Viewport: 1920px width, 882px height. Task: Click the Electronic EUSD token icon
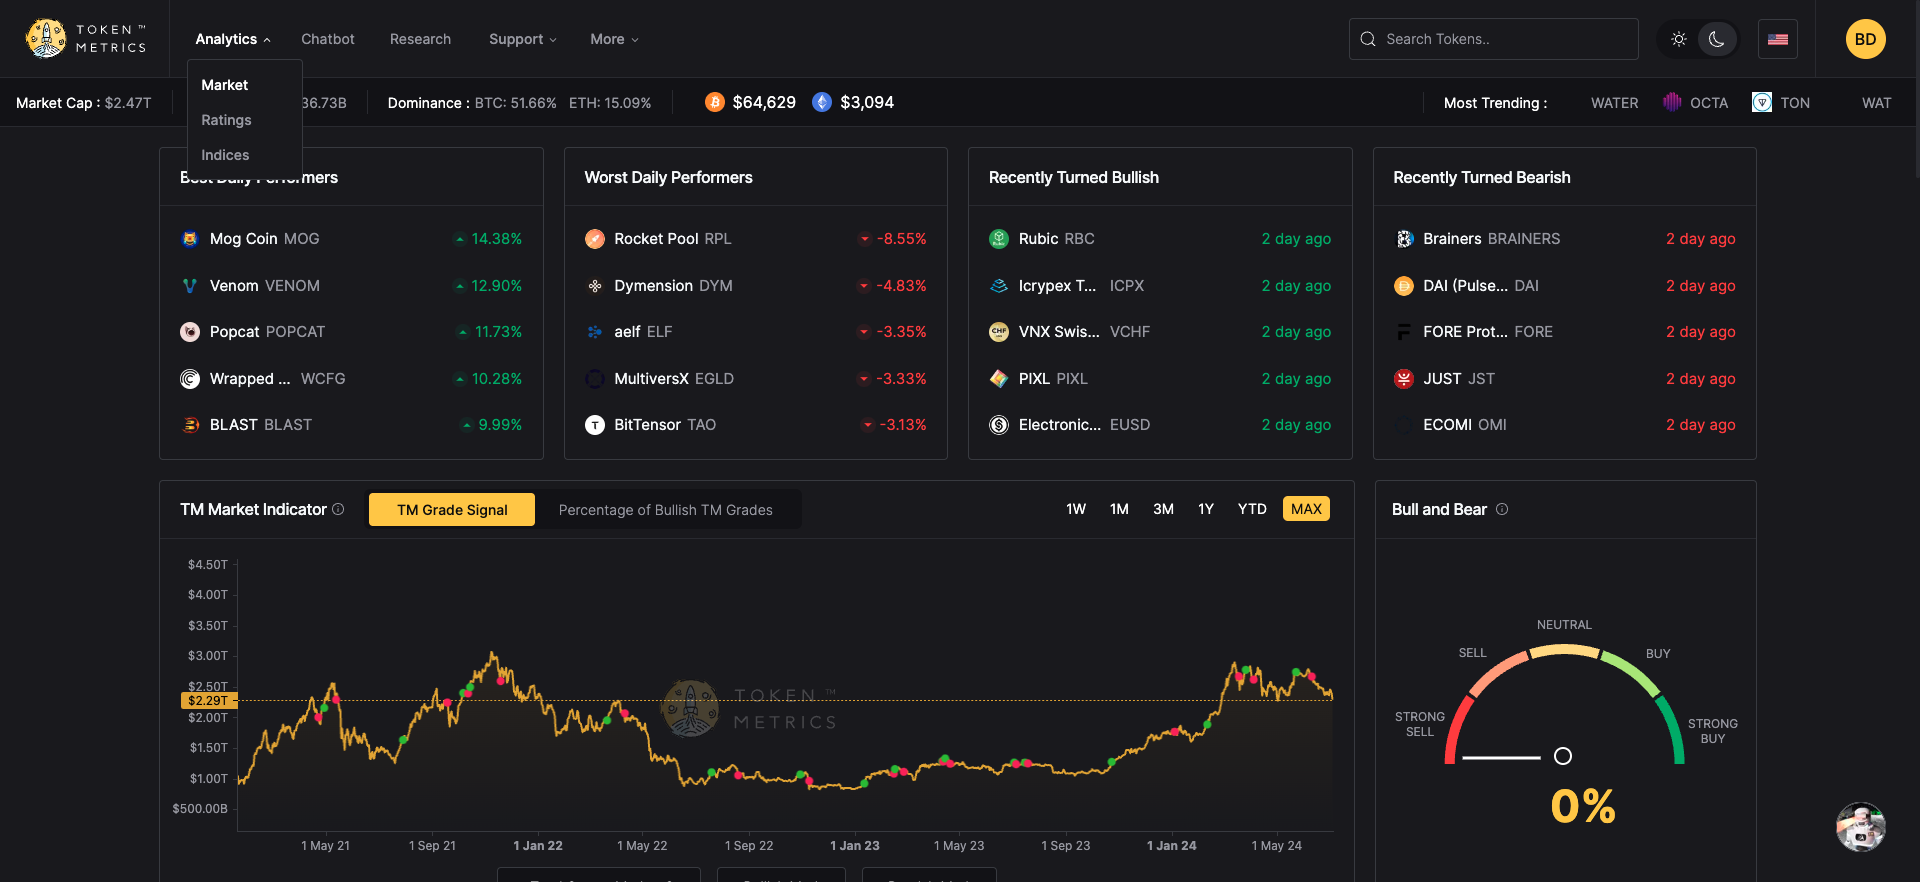point(999,425)
